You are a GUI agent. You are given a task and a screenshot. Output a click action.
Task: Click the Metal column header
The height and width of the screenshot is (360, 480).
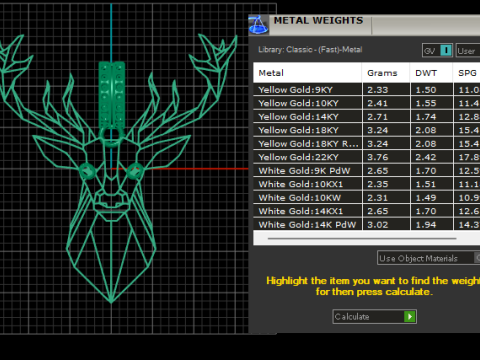click(x=307, y=73)
